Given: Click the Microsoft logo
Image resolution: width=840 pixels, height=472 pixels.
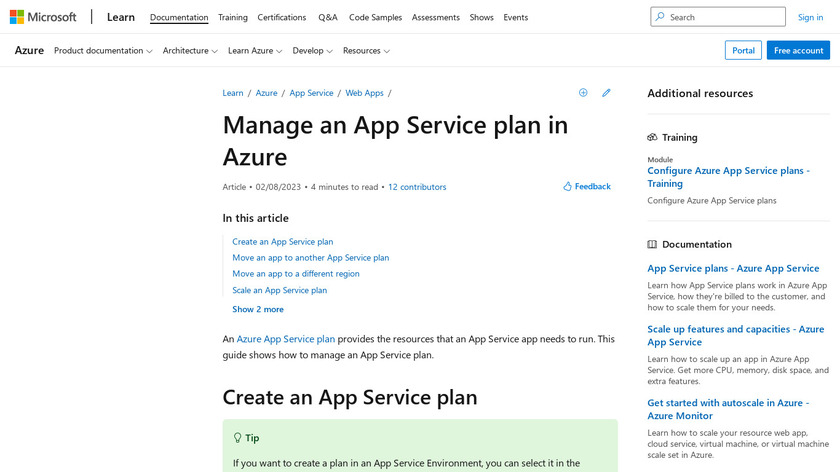Looking at the screenshot, I should pyautogui.click(x=43, y=17).
